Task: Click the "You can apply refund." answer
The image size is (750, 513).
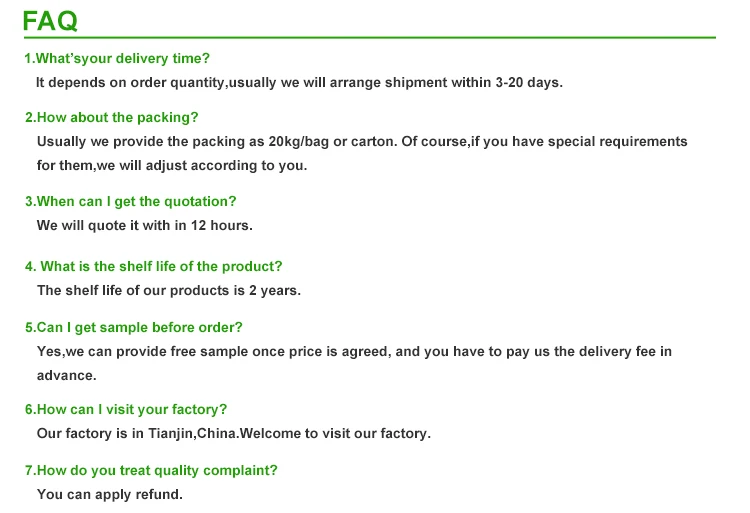Action: [x=109, y=494]
